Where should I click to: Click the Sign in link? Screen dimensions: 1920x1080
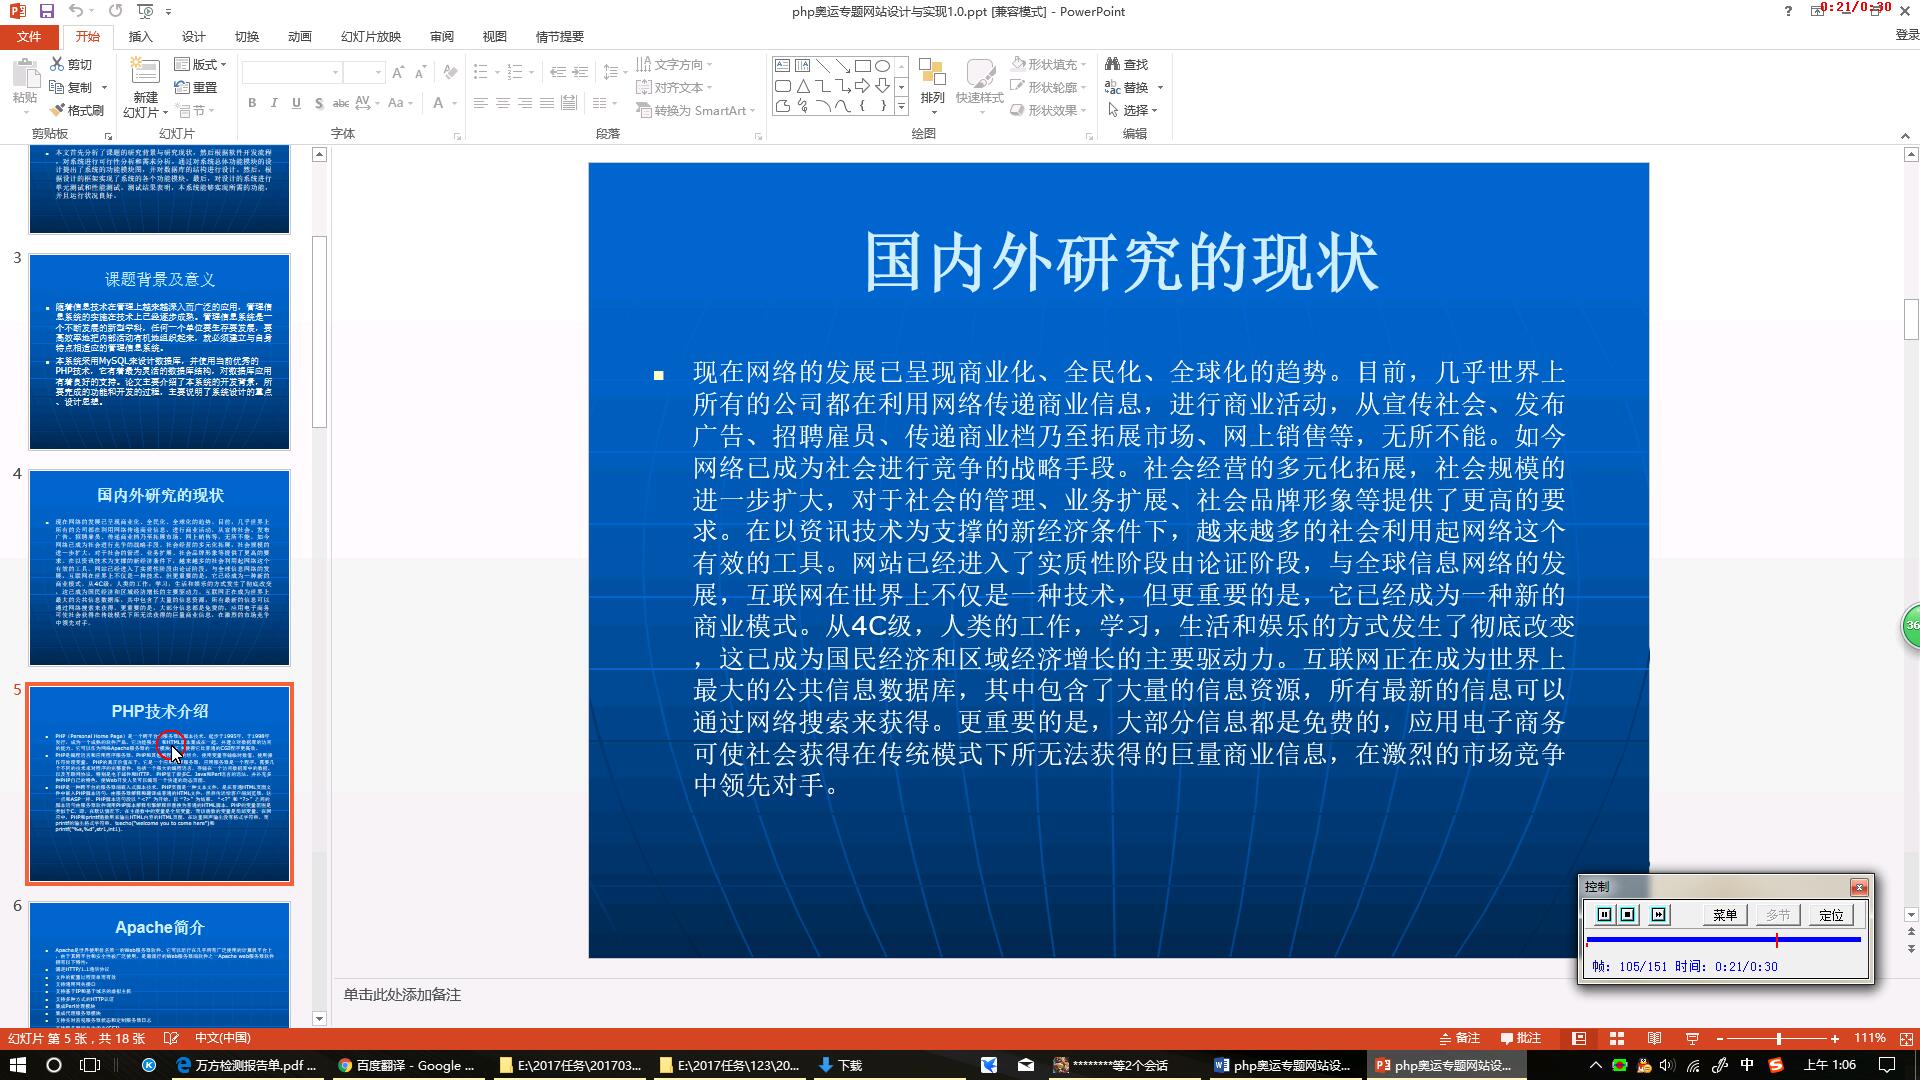tap(1906, 35)
